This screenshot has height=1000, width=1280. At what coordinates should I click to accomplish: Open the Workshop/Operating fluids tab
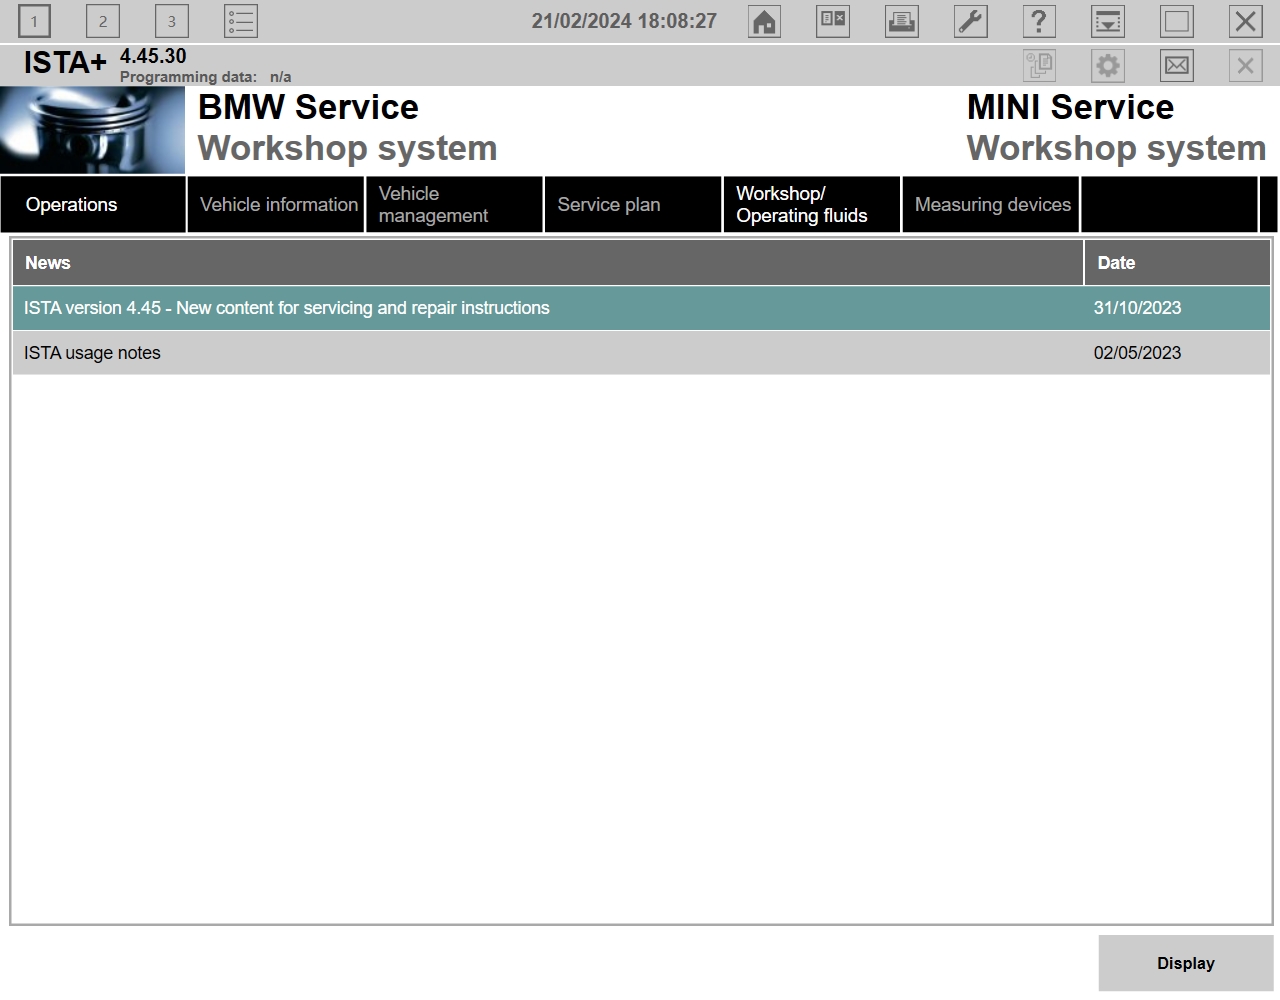[x=811, y=204]
